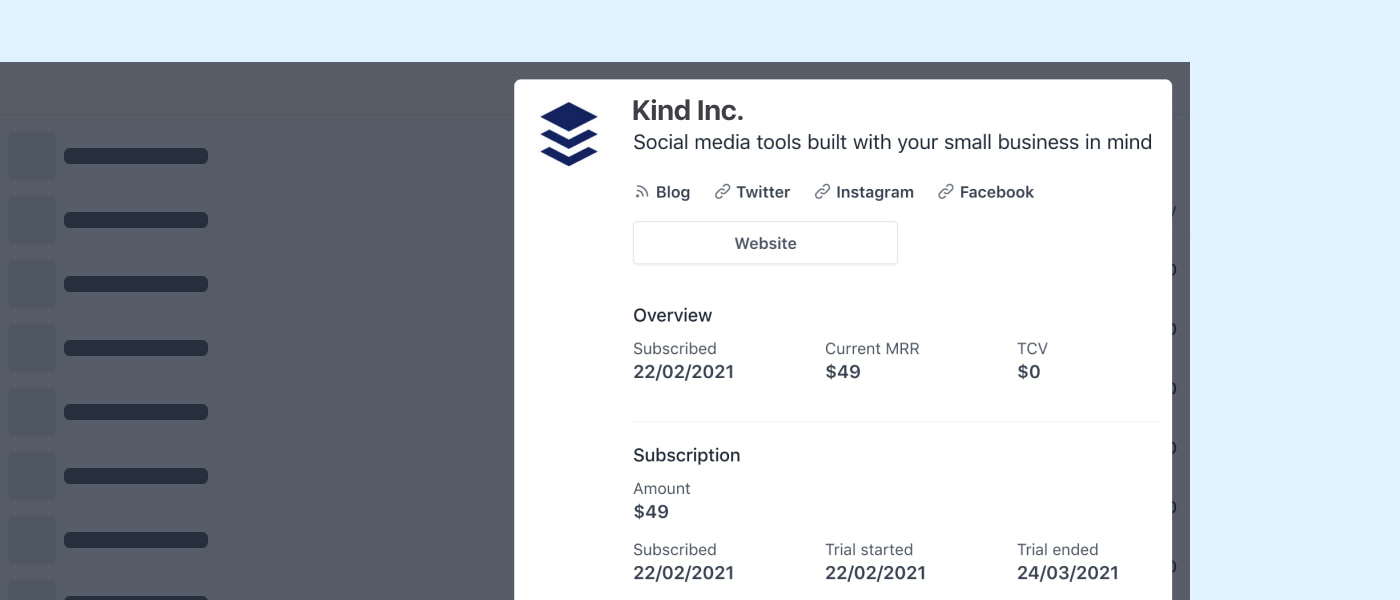Viewport: 1400px width, 600px height.
Task: Select the Kind Inc. company name heading
Action: [688, 110]
